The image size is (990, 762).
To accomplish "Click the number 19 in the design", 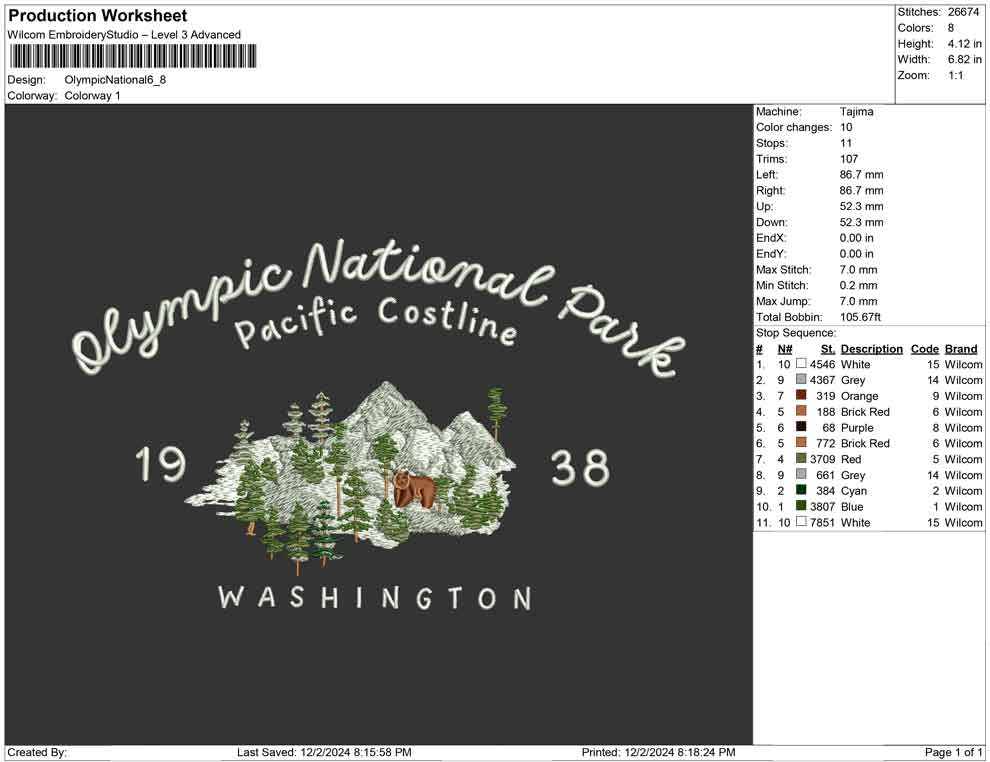I will (160, 464).
